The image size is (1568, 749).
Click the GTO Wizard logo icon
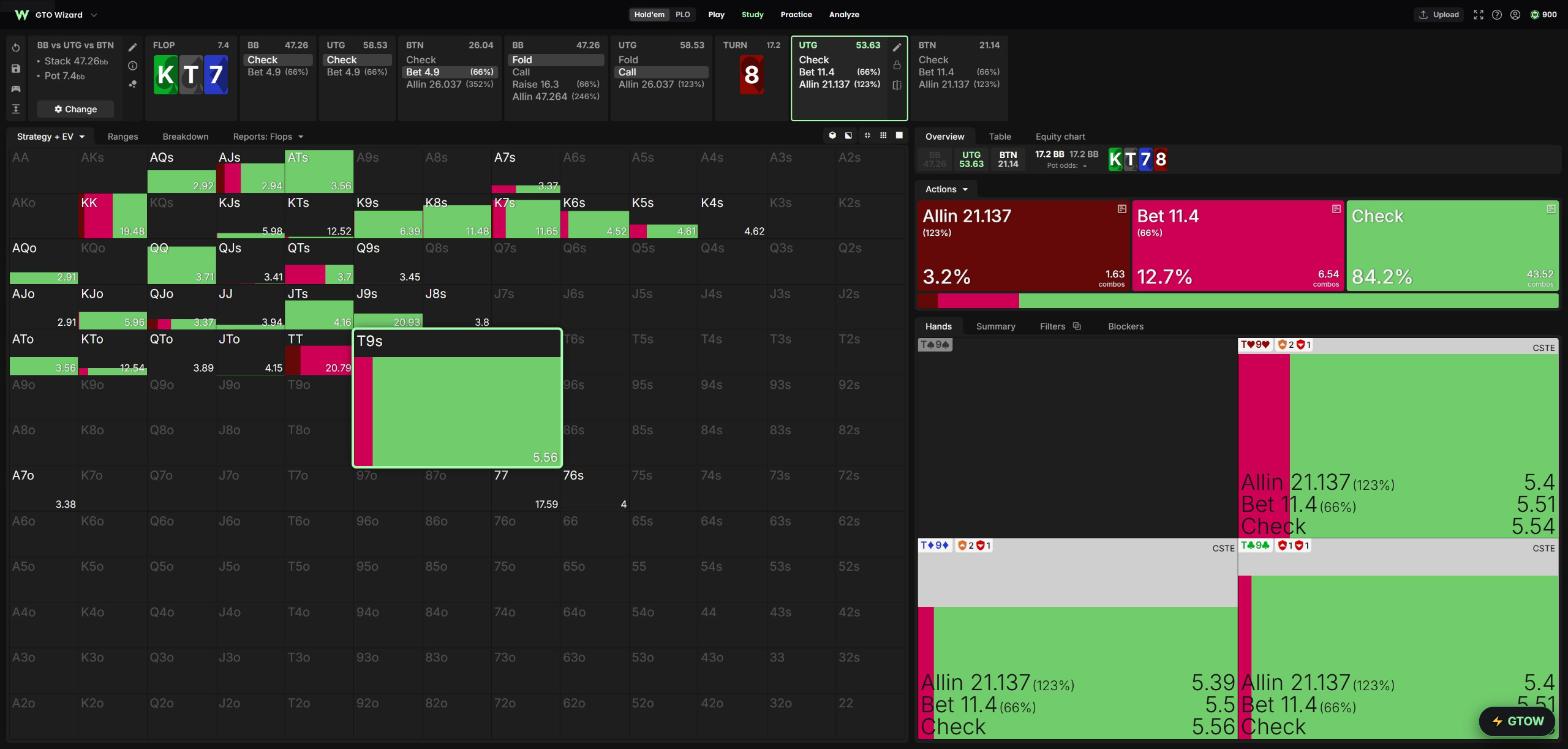click(21, 15)
